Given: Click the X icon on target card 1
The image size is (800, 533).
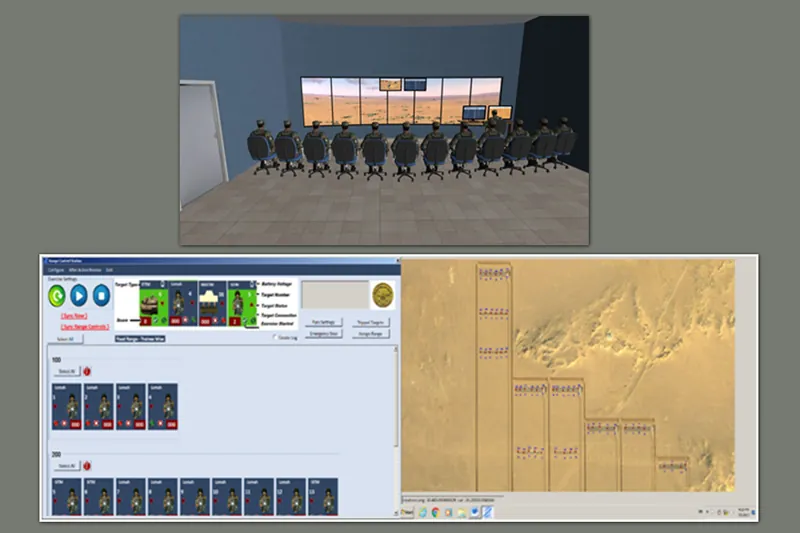Looking at the screenshot, I should (x=64, y=423).
